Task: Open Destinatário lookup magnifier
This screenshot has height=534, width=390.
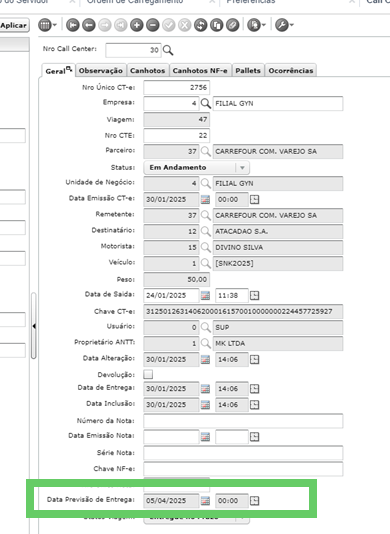Action: (x=205, y=231)
